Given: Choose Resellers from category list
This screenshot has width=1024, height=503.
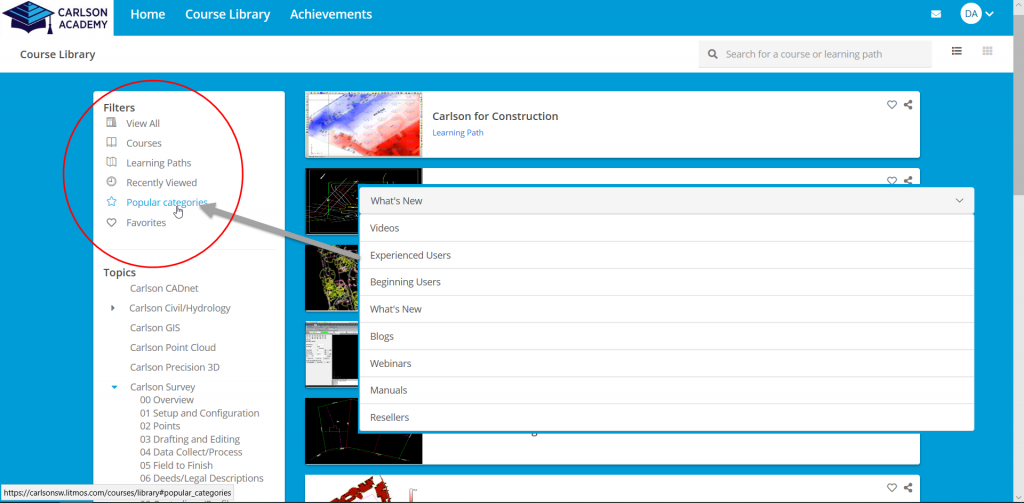Looking at the screenshot, I should tap(666, 417).
